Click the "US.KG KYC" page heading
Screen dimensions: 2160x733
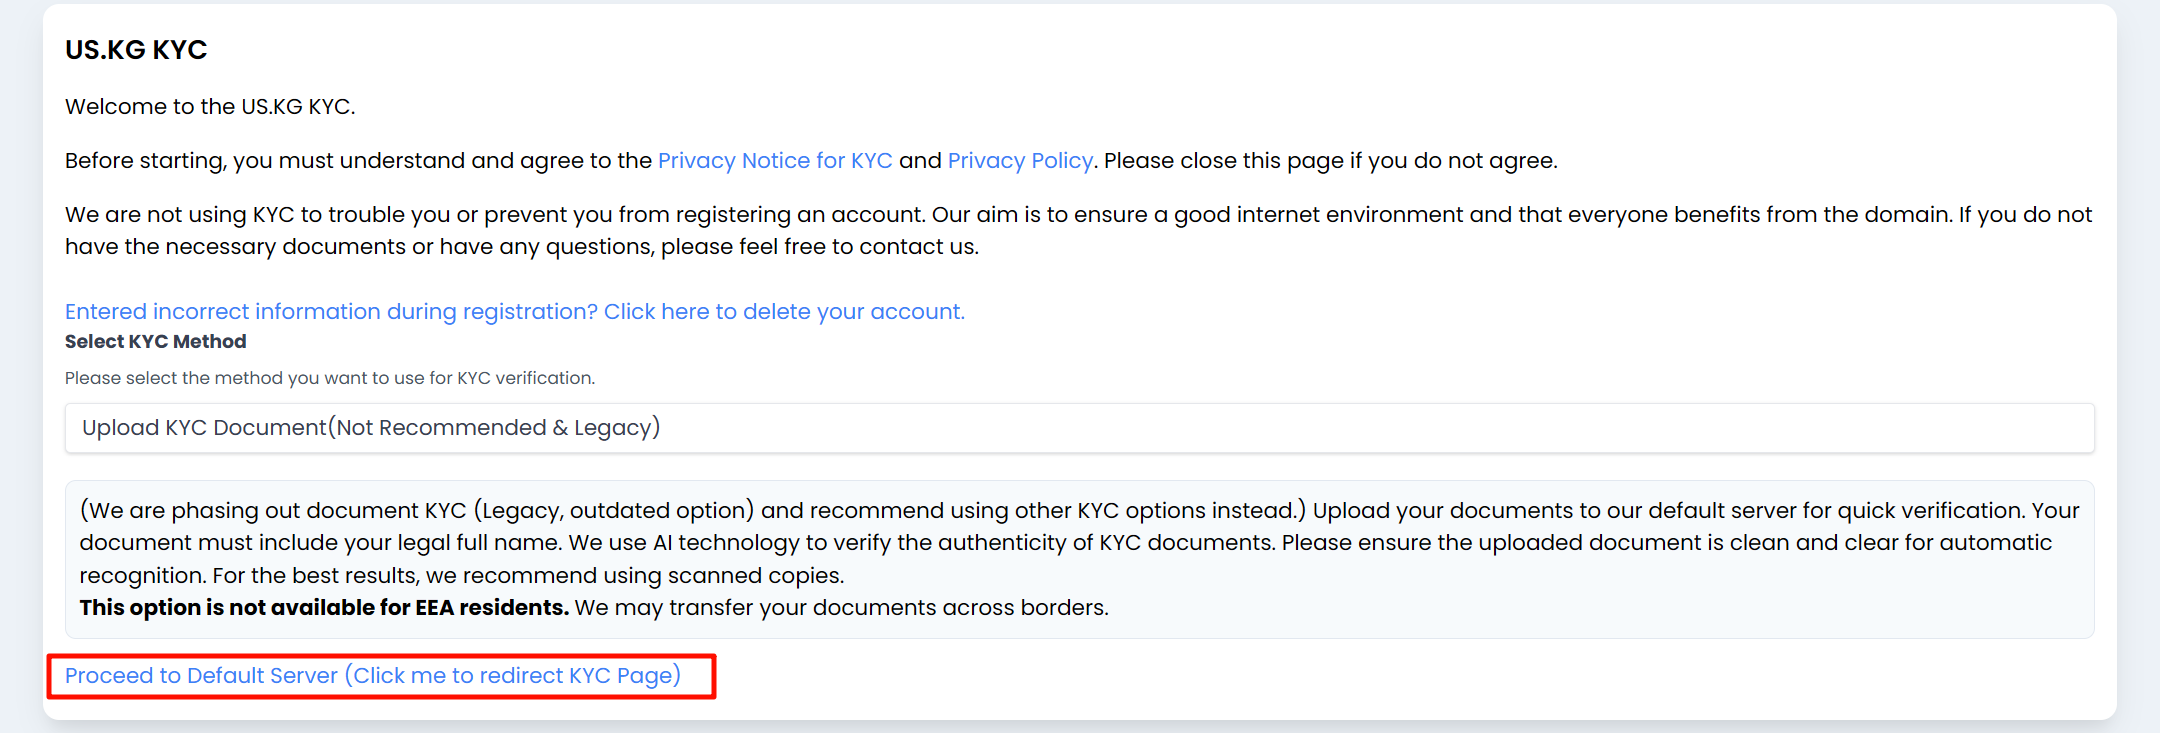(x=136, y=50)
